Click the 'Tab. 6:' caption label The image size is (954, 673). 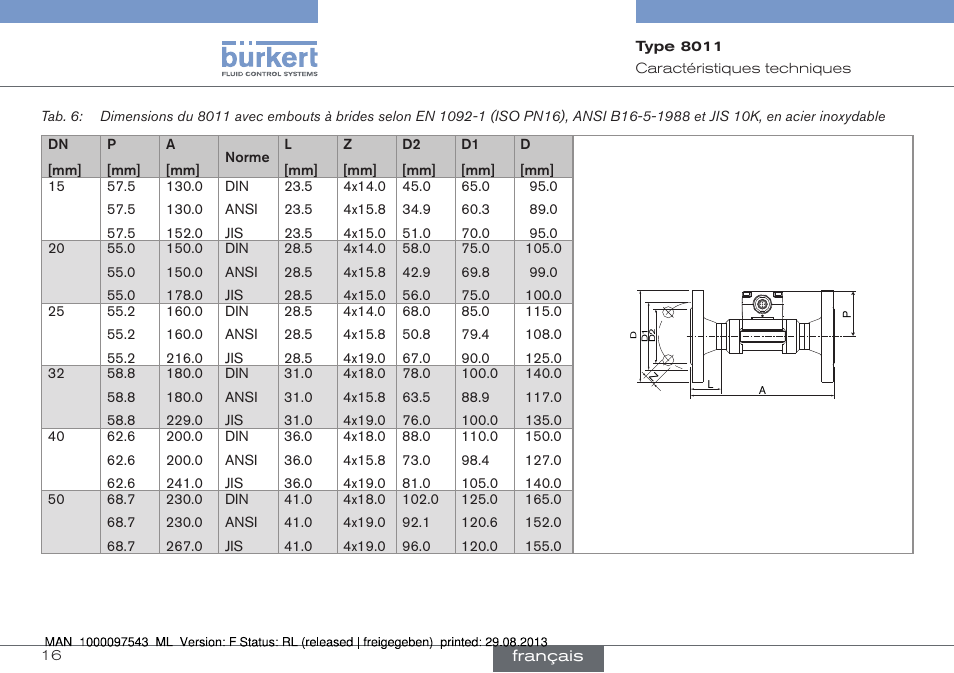pos(62,116)
